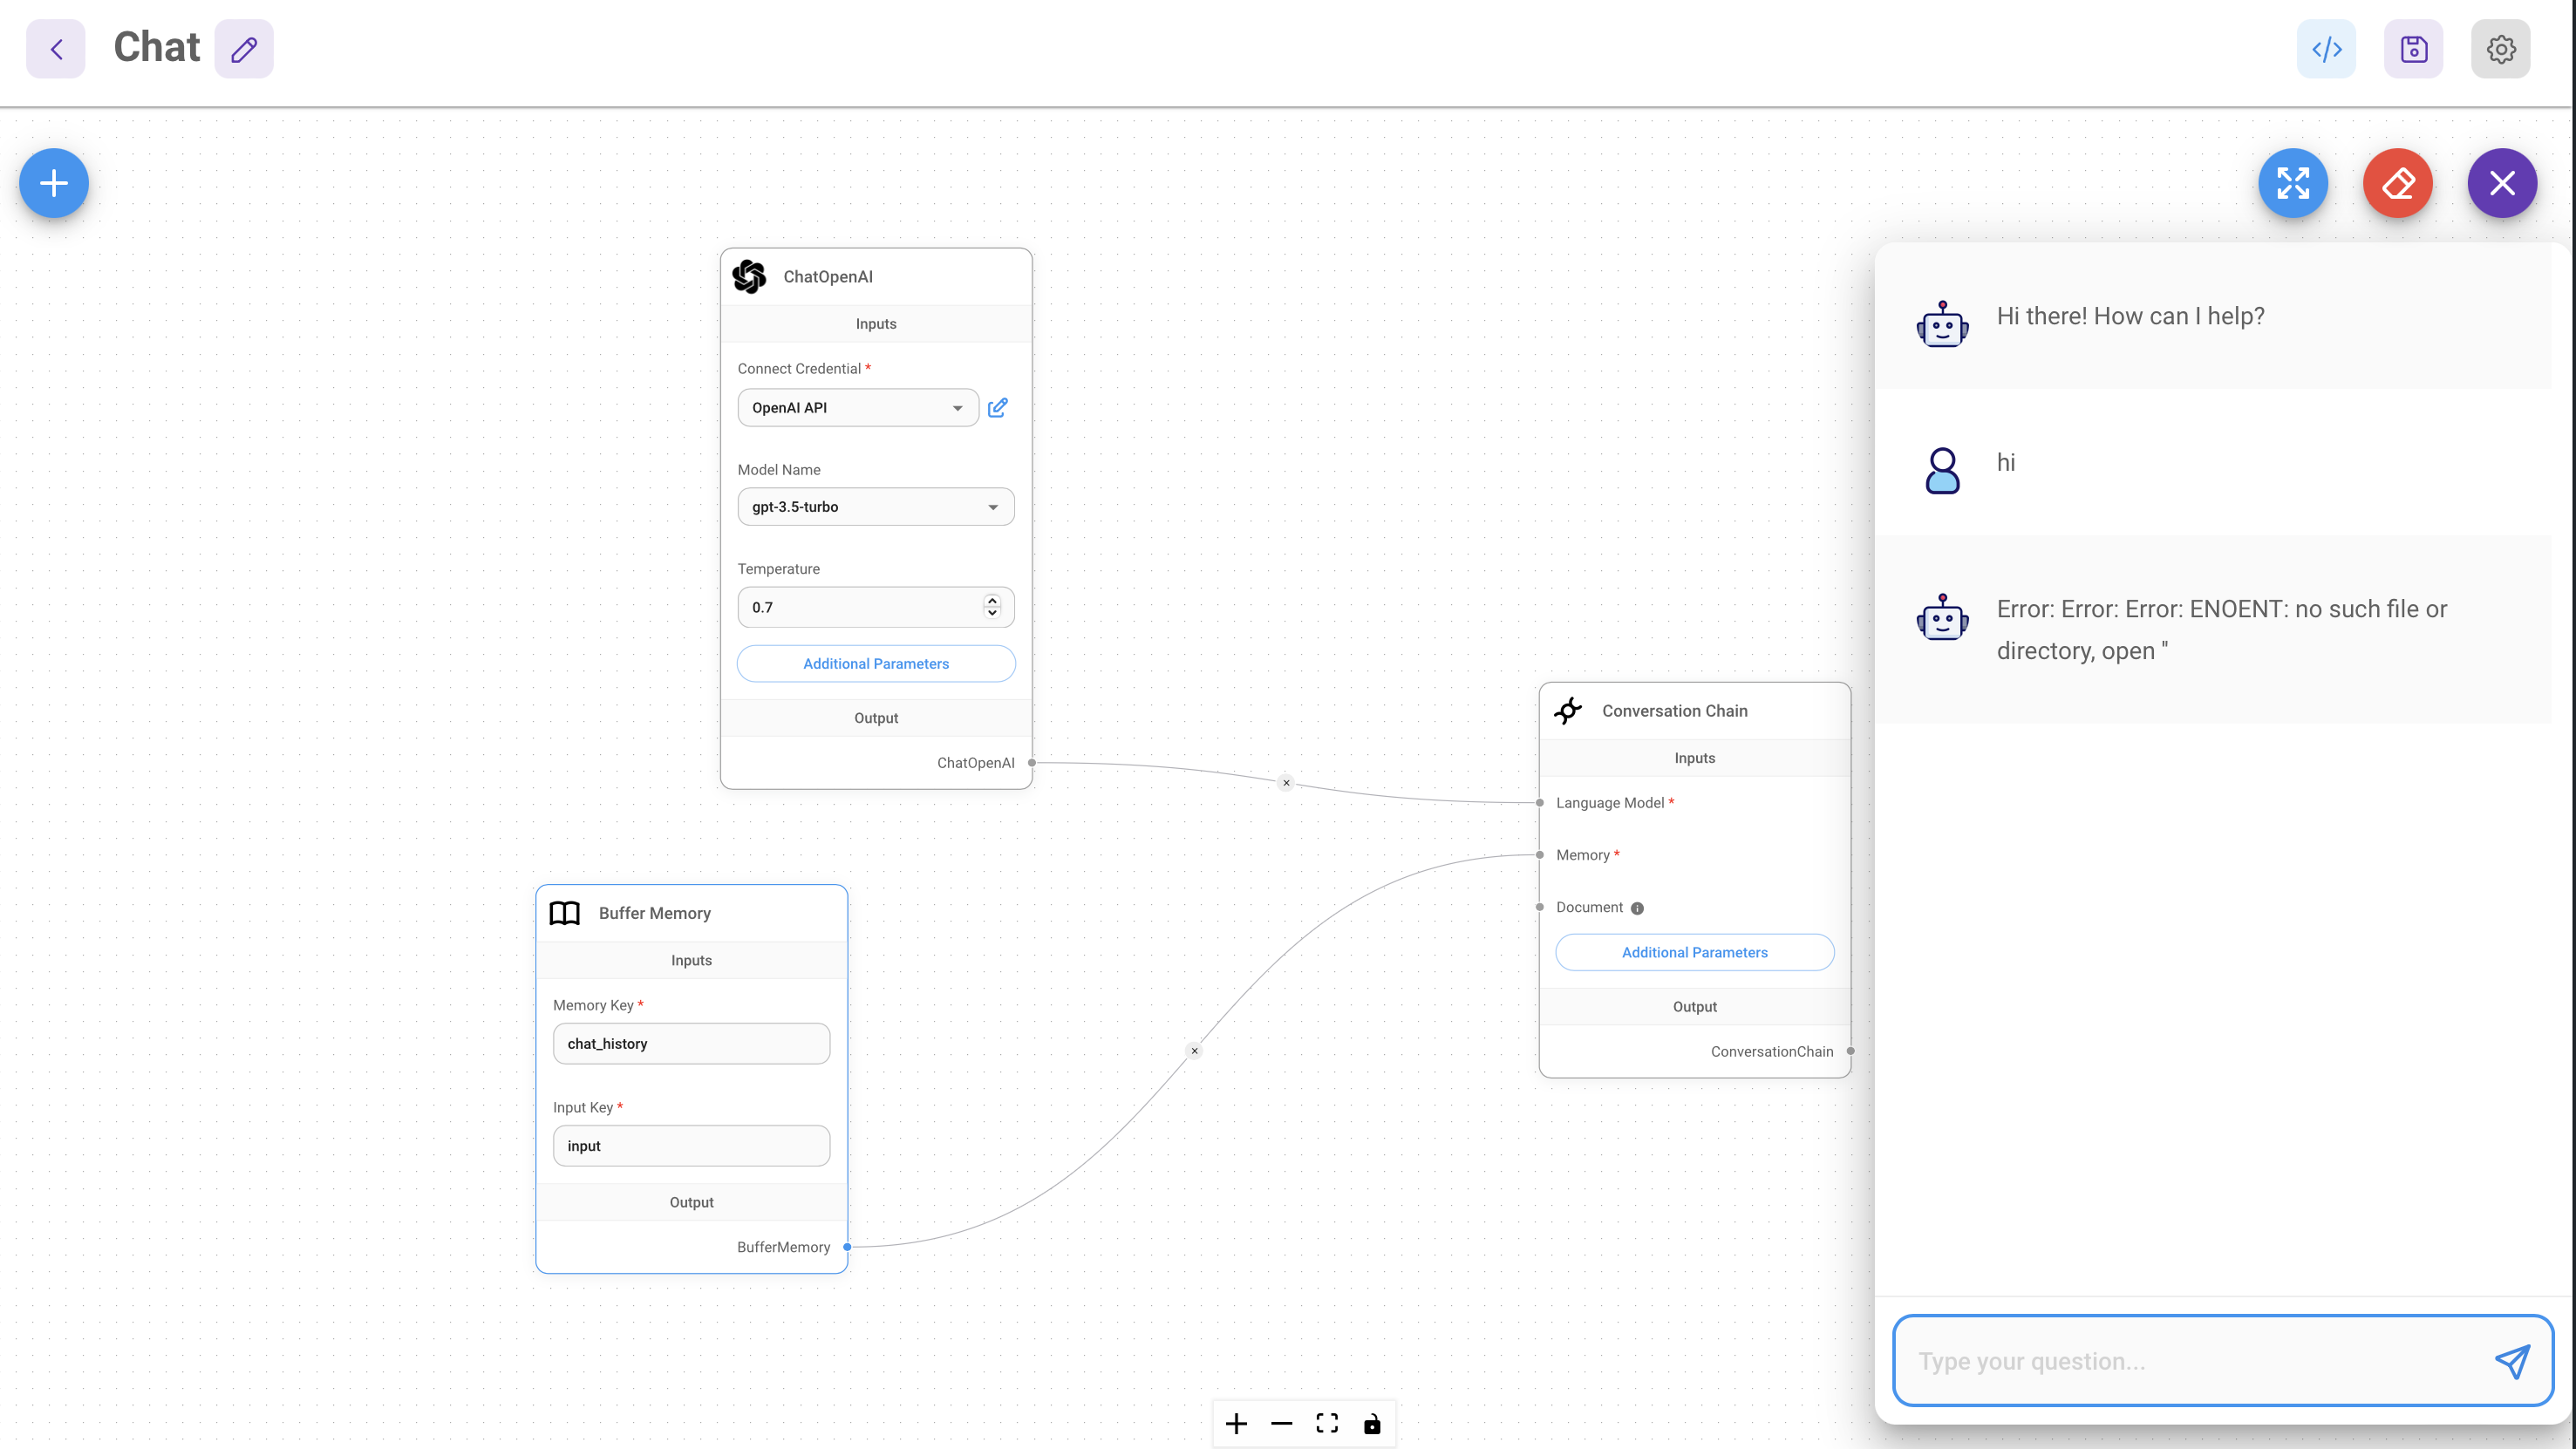Rename the Chat flow with the pencil

coord(243,48)
